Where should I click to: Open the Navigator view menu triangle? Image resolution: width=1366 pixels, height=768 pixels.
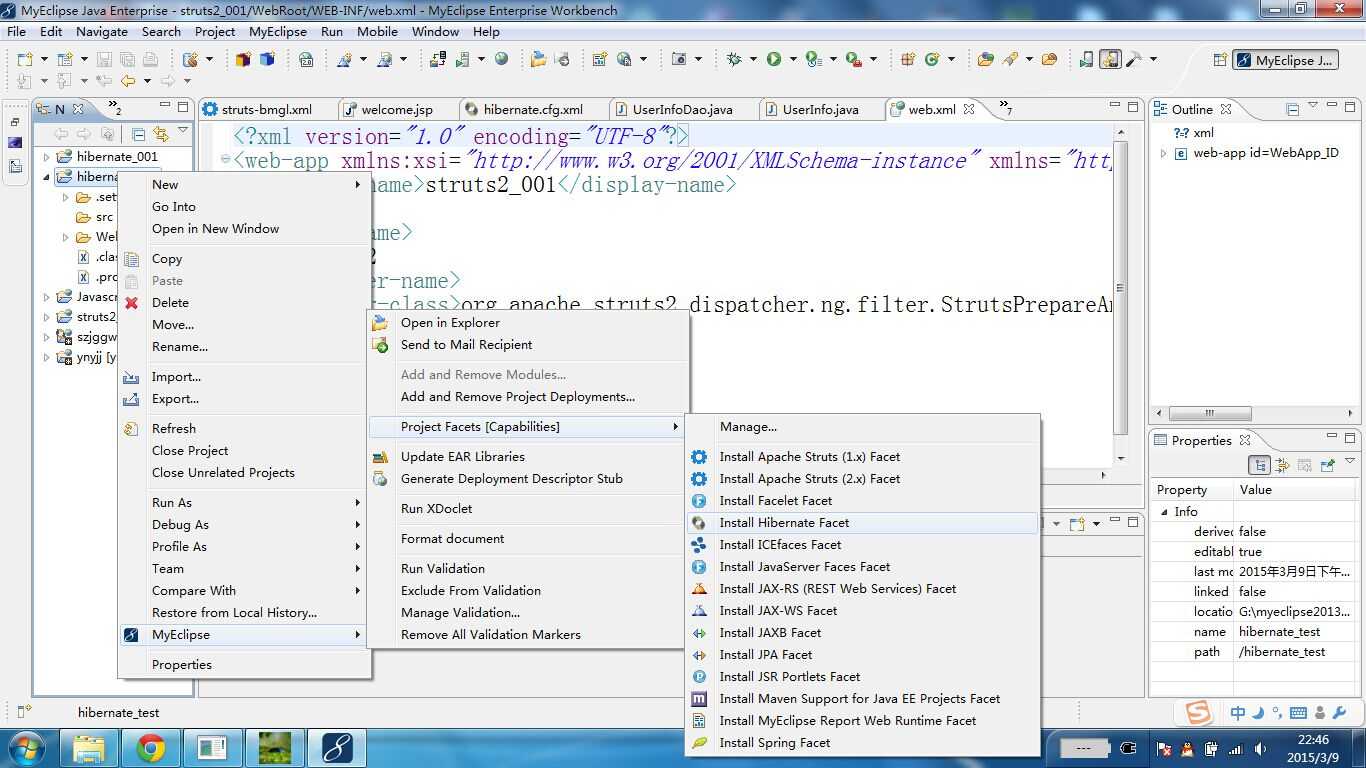183,131
